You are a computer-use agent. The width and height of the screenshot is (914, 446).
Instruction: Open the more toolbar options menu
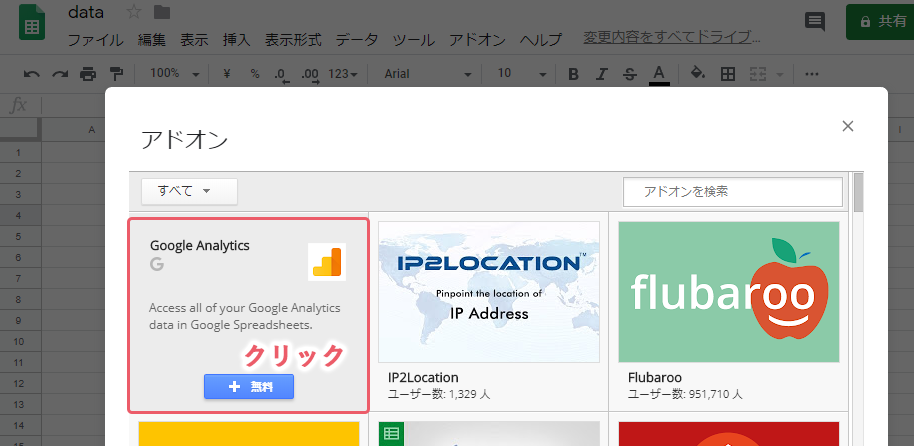click(812, 74)
